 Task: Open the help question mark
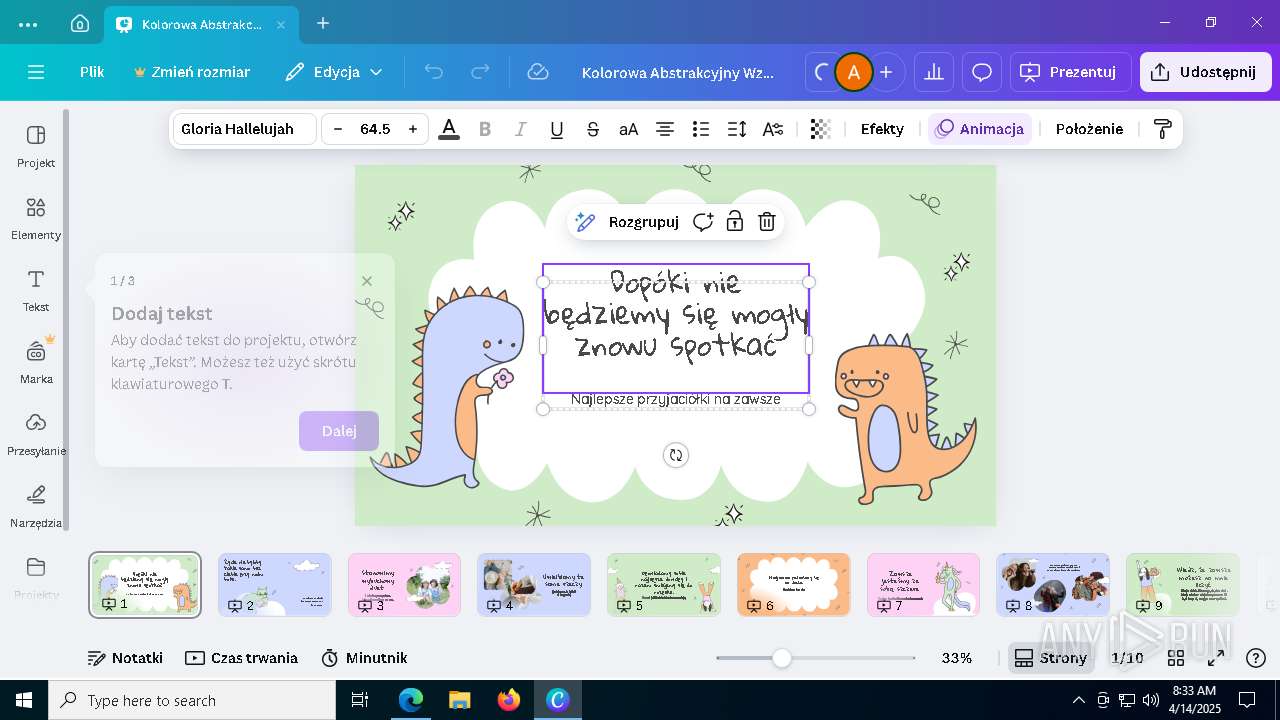[1257, 658]
